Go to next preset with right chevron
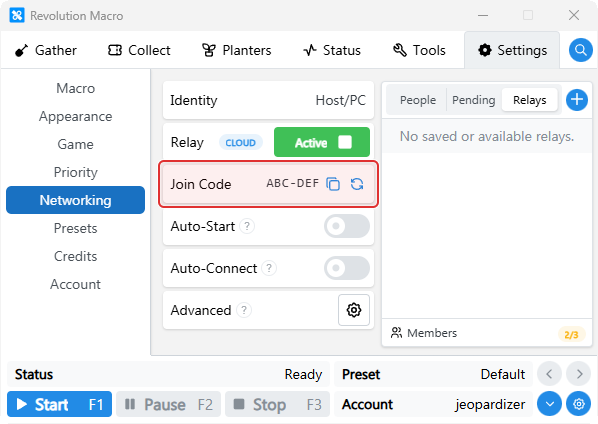Image resolution: width=598 pixels, height=424 pixels. [579, 374]
